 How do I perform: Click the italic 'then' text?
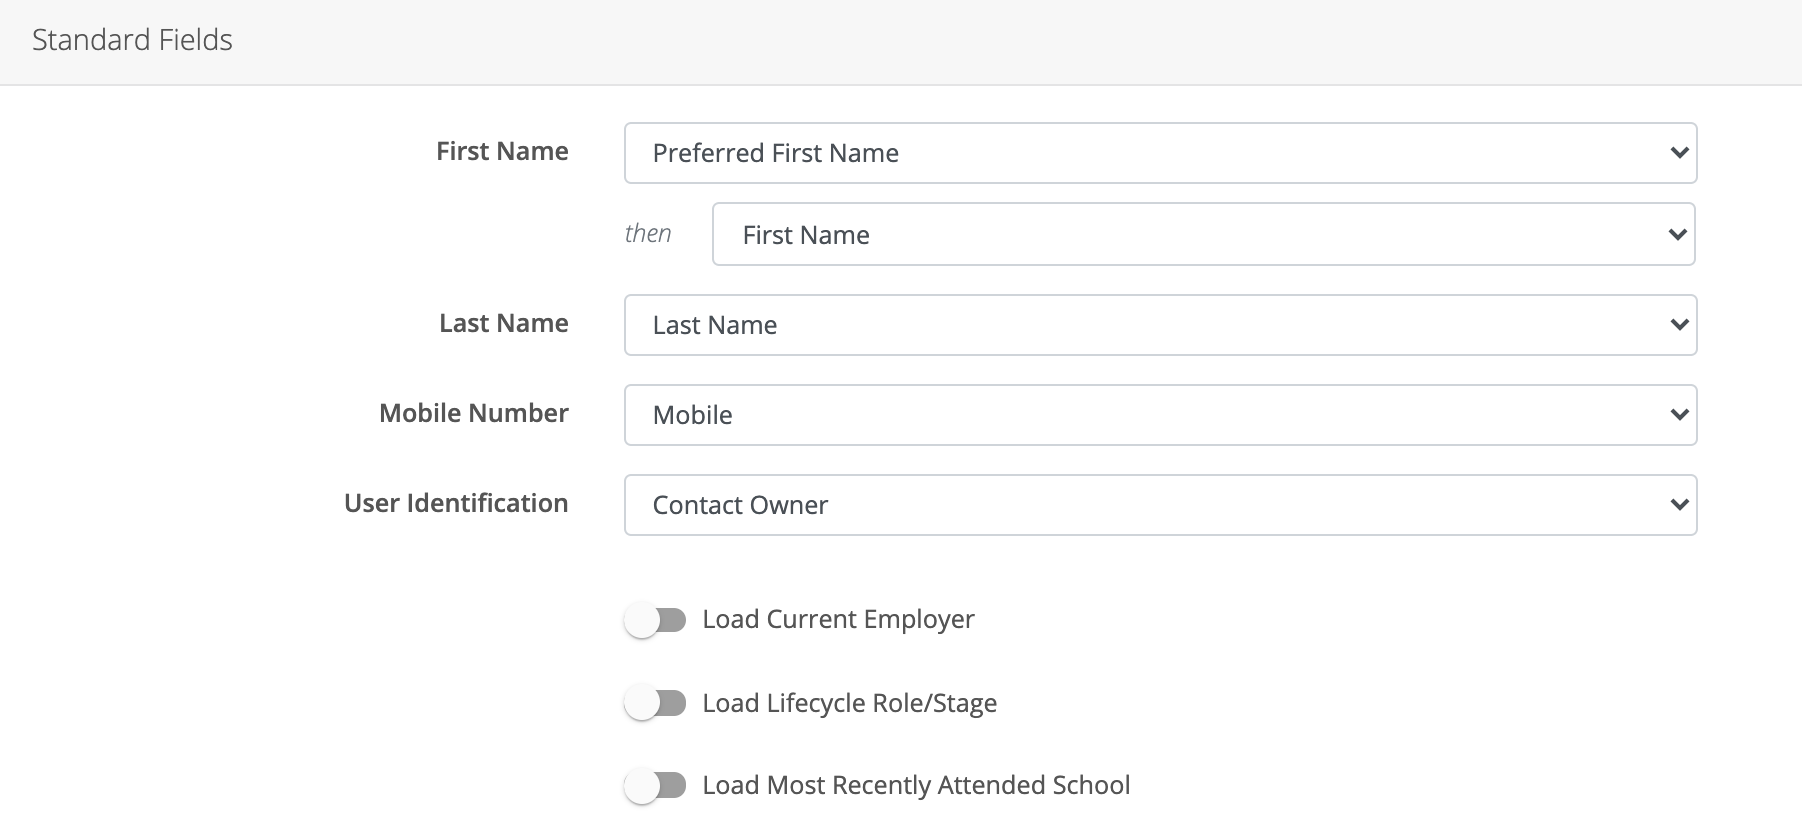click(x=648, y=234)
